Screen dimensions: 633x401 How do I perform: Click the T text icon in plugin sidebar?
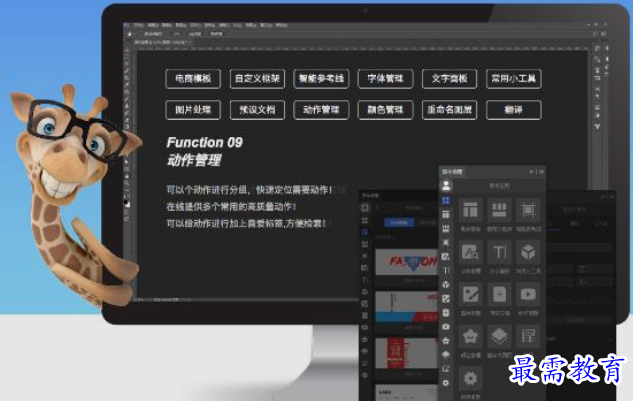pyautogui.click(x=446, y=270)
